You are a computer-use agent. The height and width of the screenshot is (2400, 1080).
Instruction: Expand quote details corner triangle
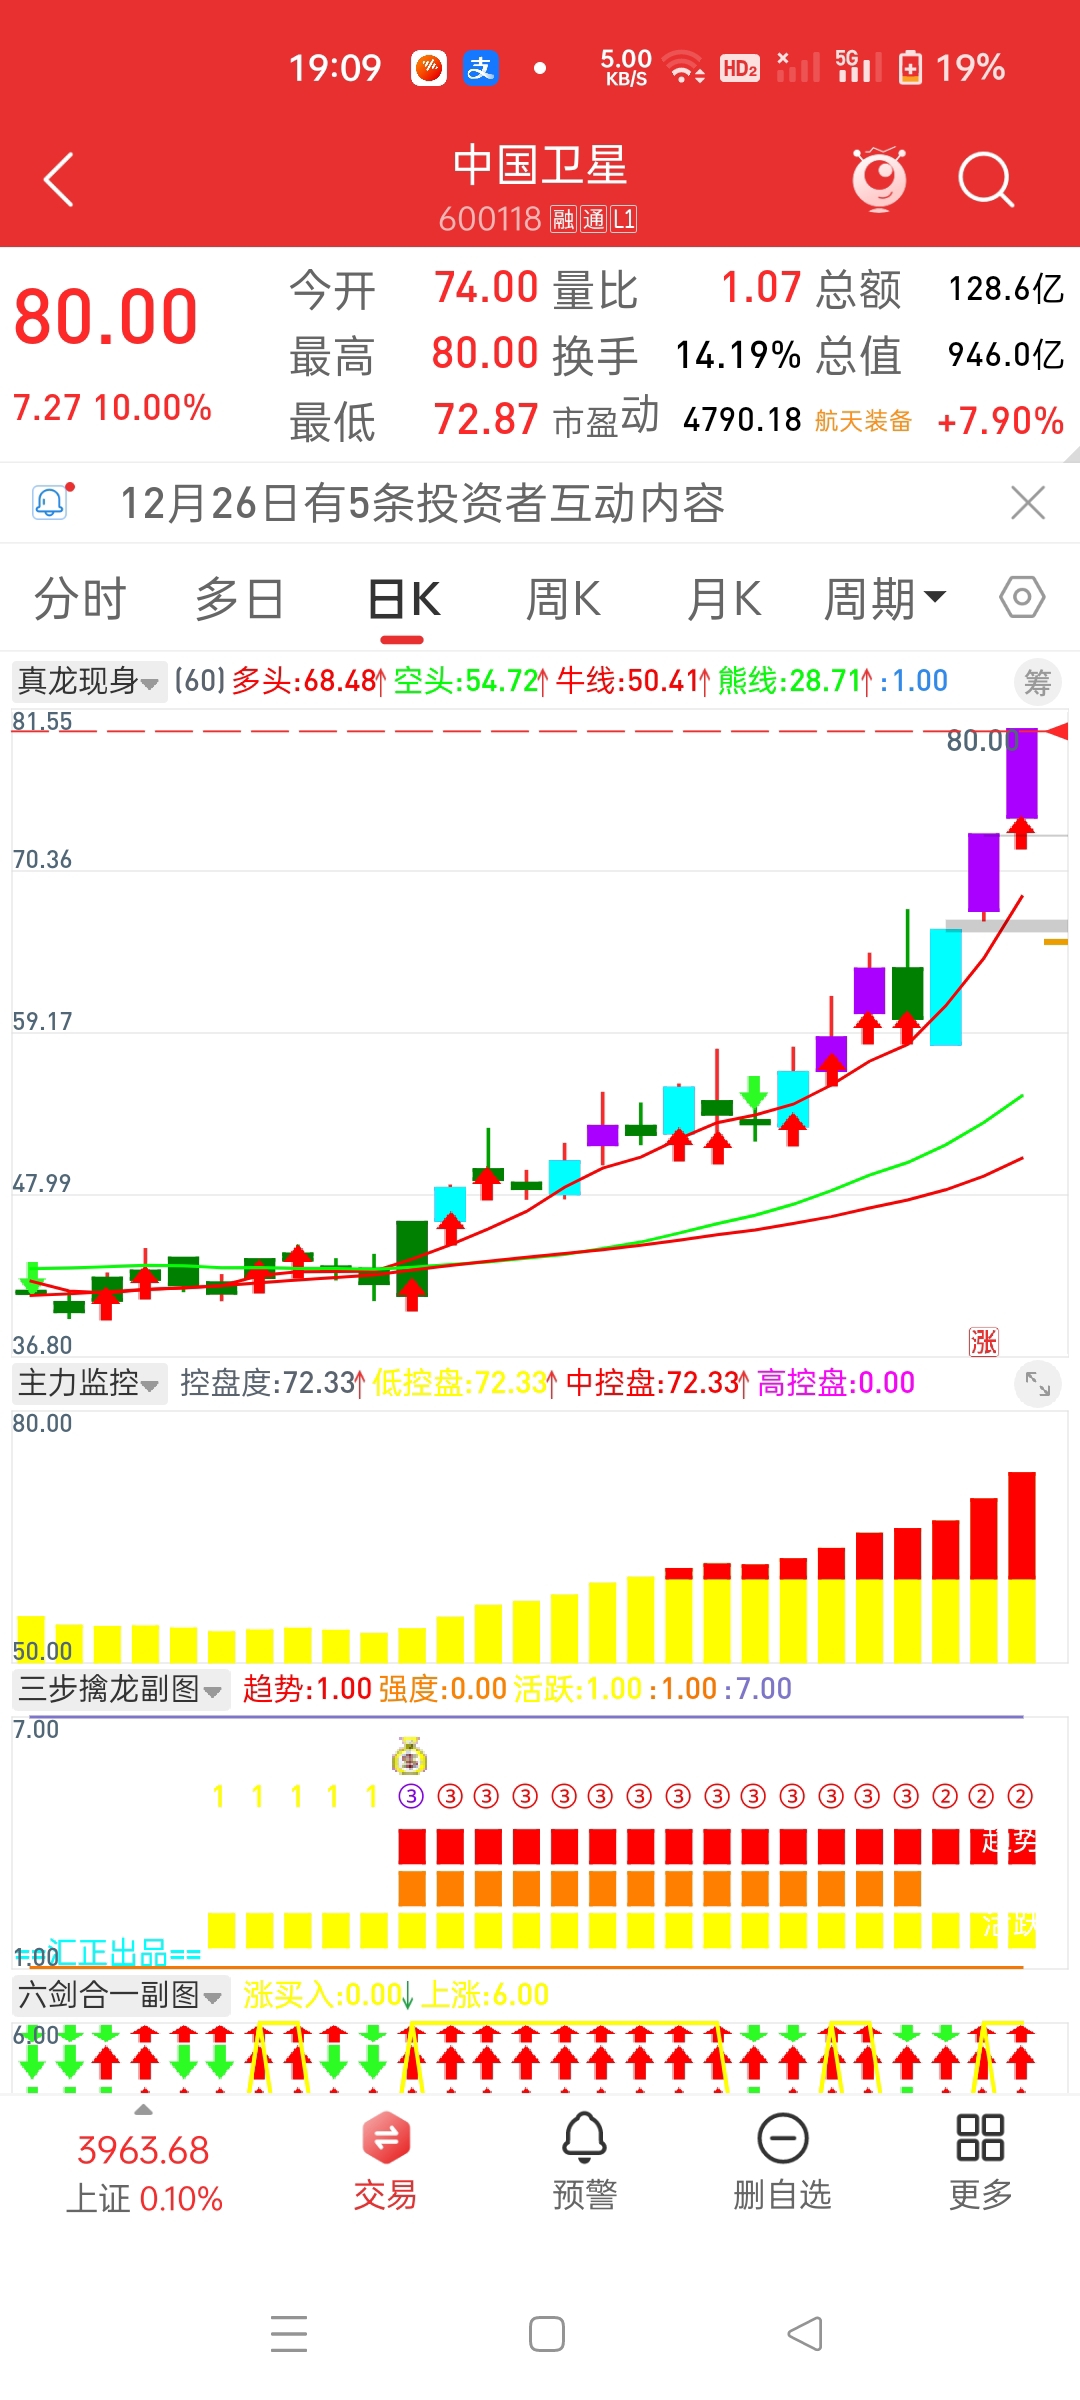click(1070, 453)
